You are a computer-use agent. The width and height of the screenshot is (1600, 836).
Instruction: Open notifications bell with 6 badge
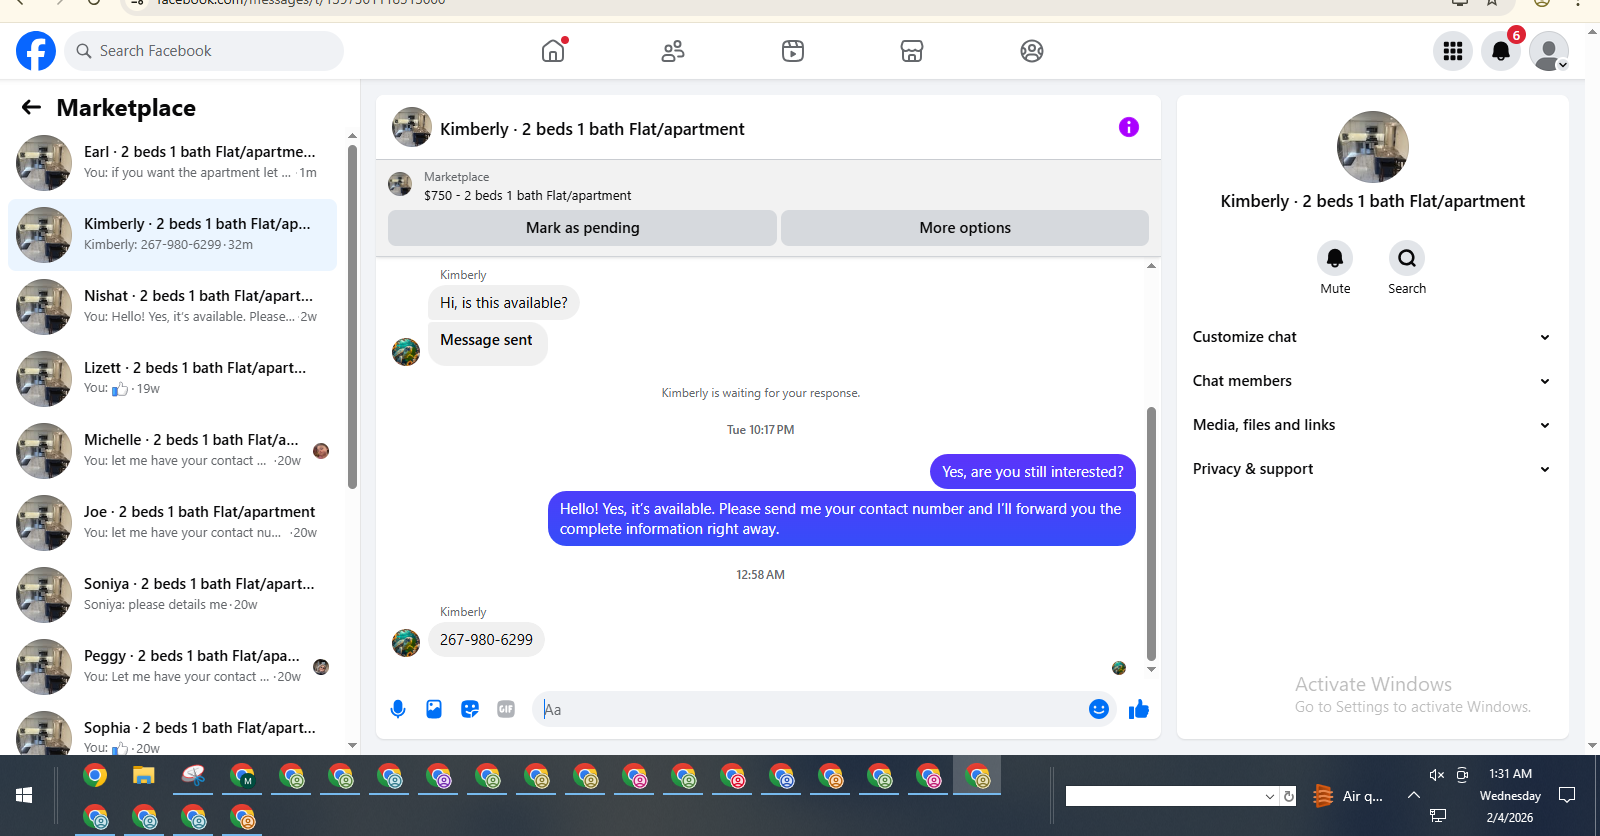[1501, 51]
